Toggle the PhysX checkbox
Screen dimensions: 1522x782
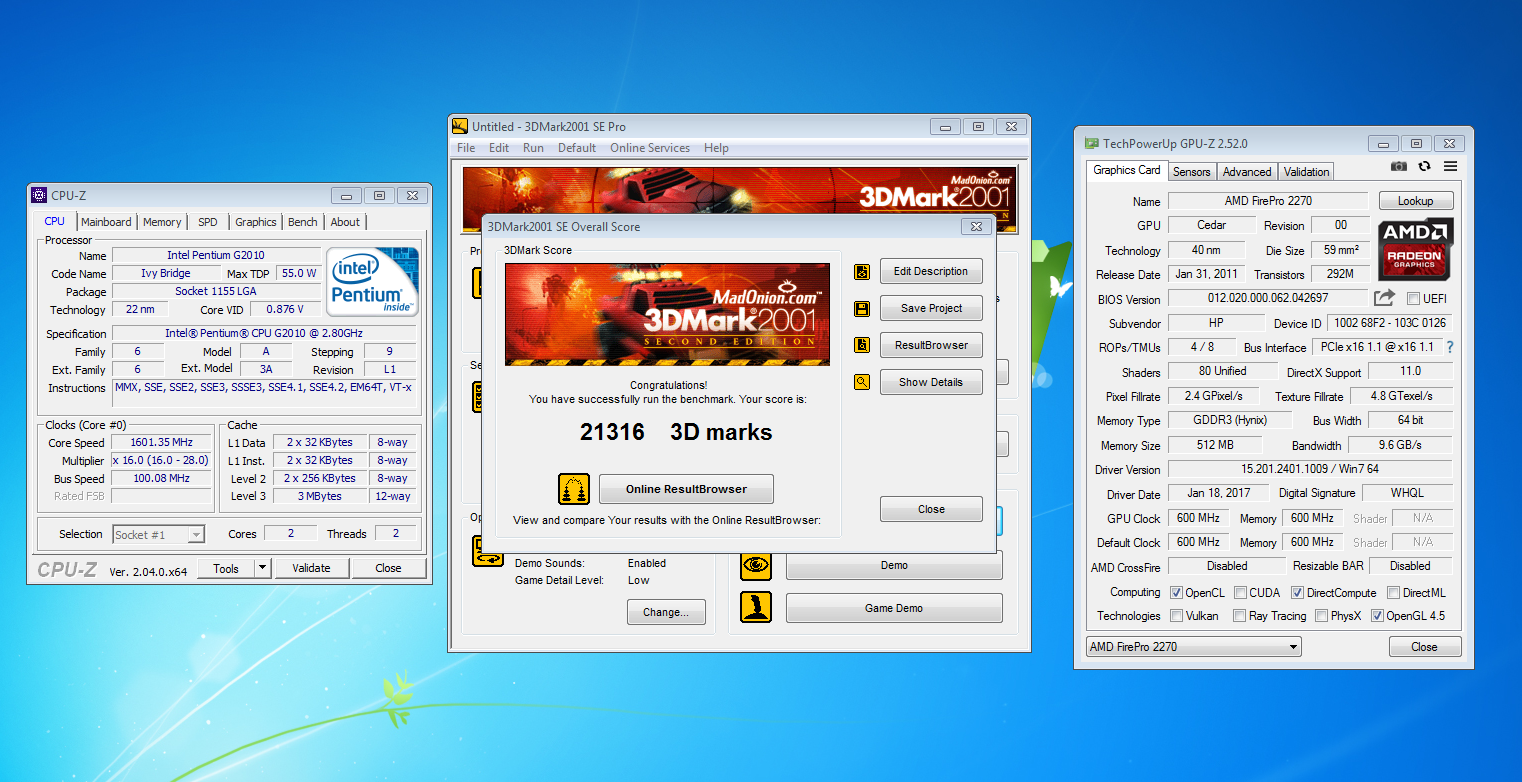[x=1321, y=616]
